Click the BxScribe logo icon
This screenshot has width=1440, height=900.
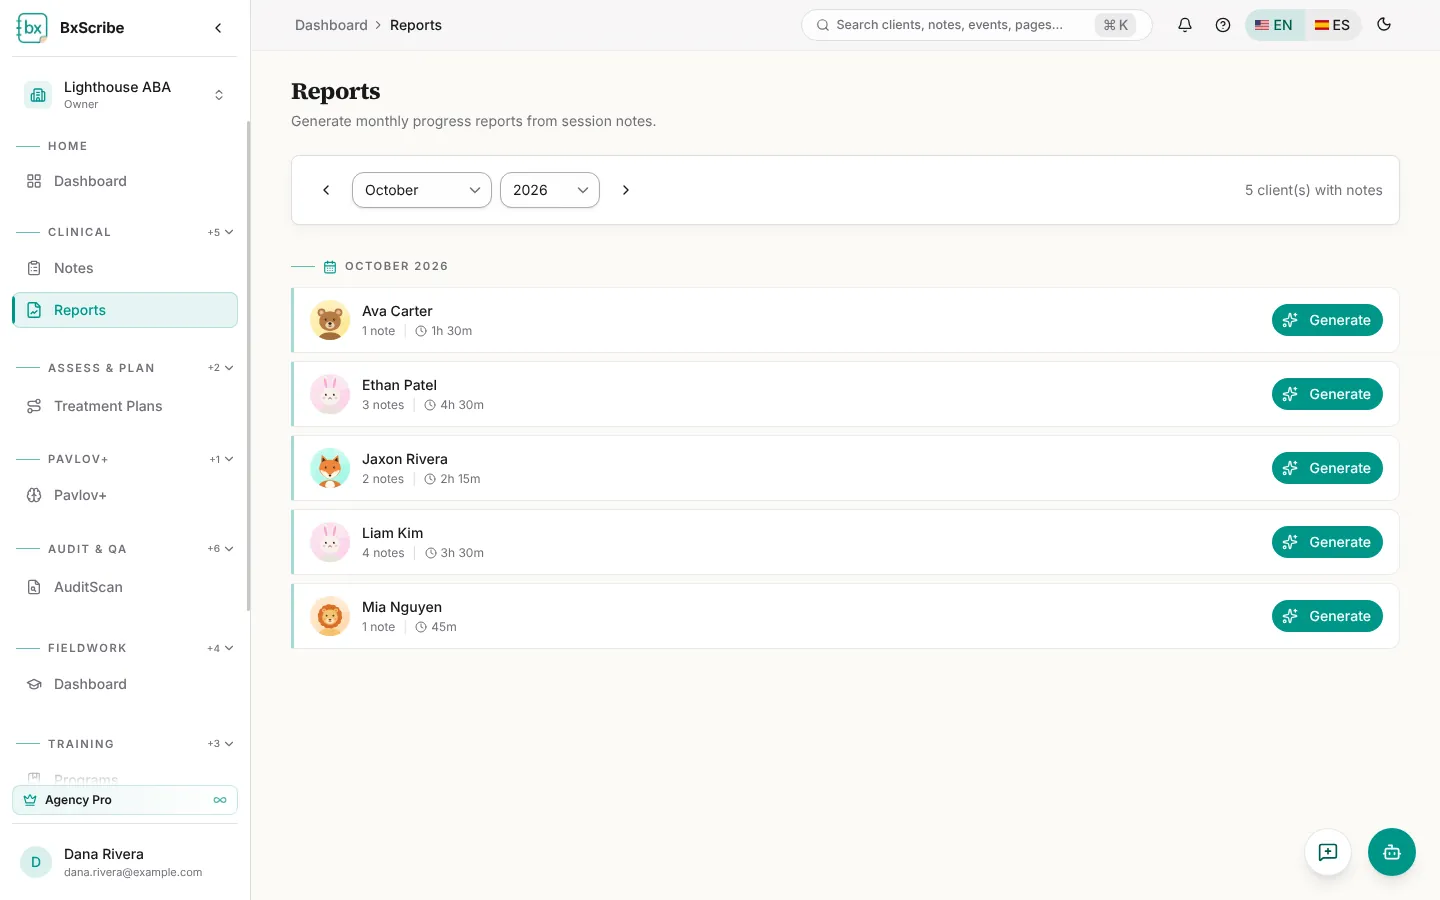(32, 28)
